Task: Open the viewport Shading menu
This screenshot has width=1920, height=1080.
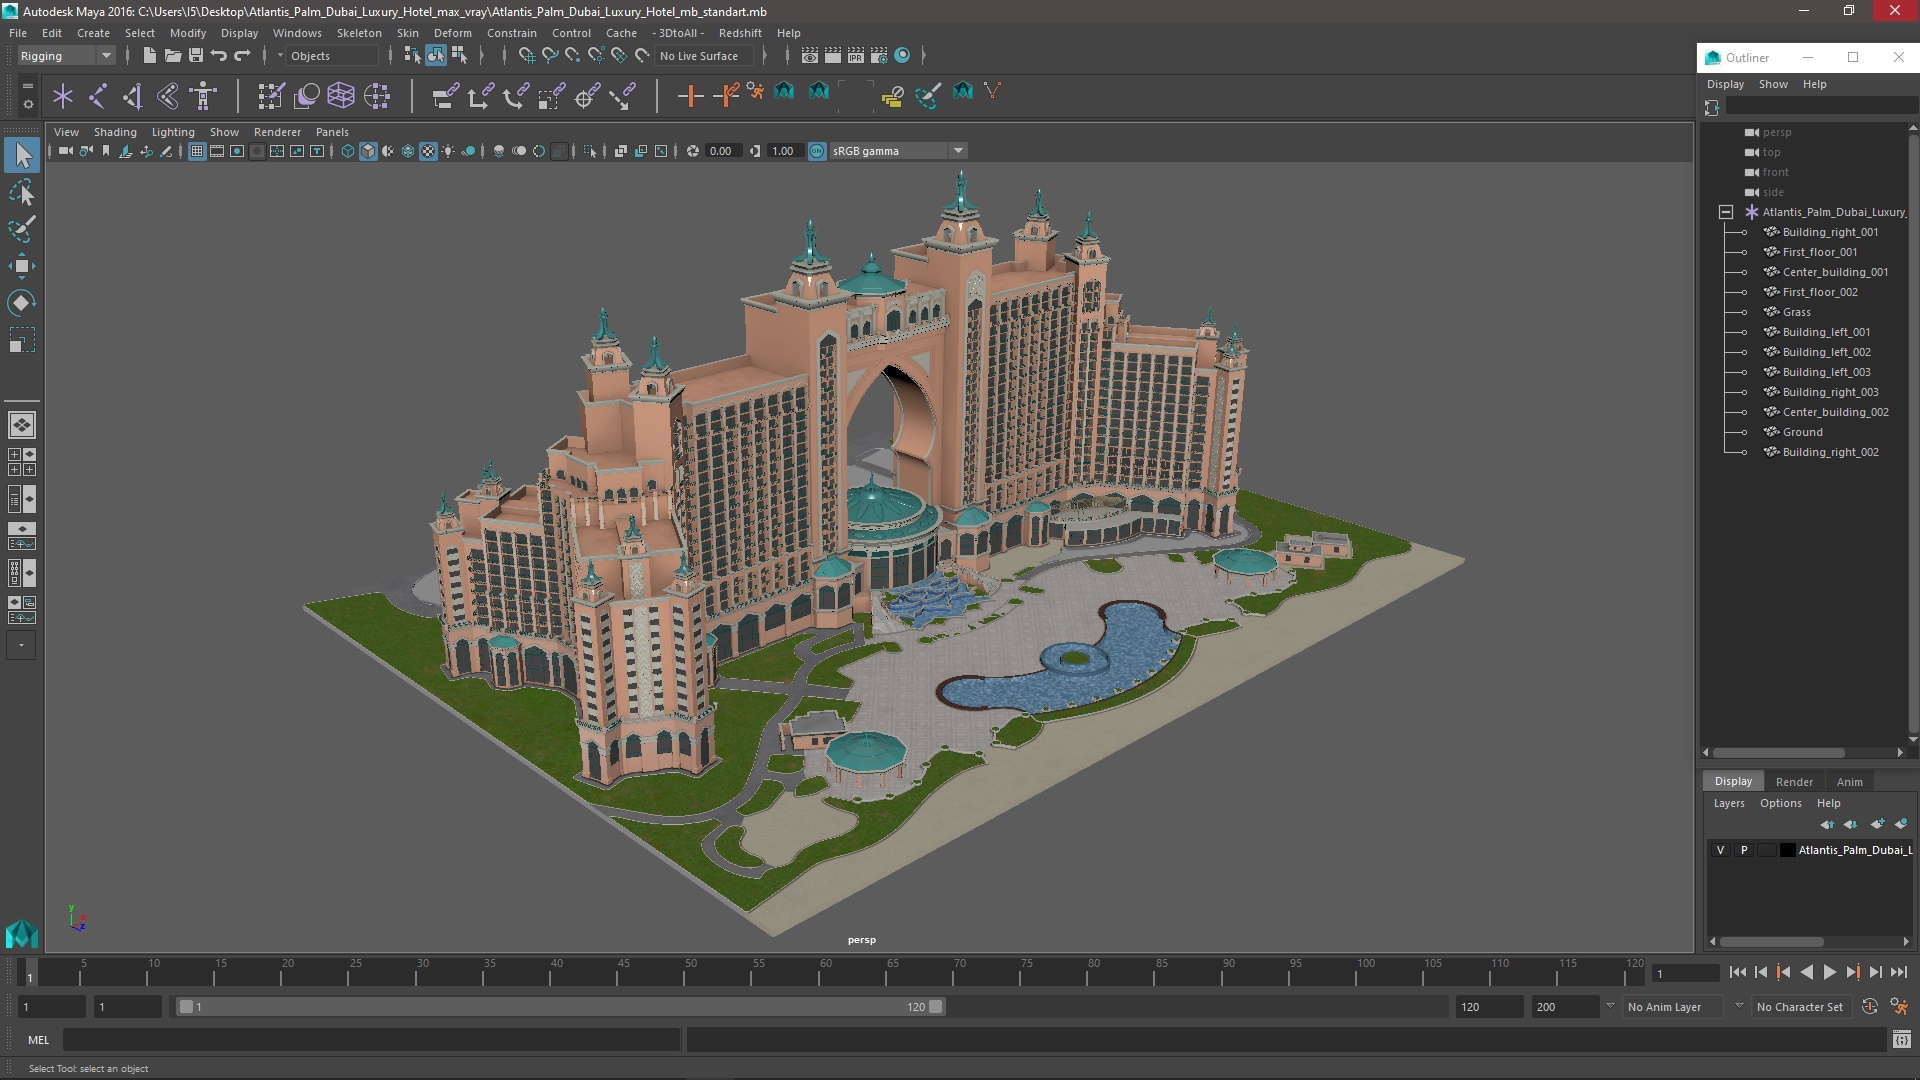Action: click(115, 132)
